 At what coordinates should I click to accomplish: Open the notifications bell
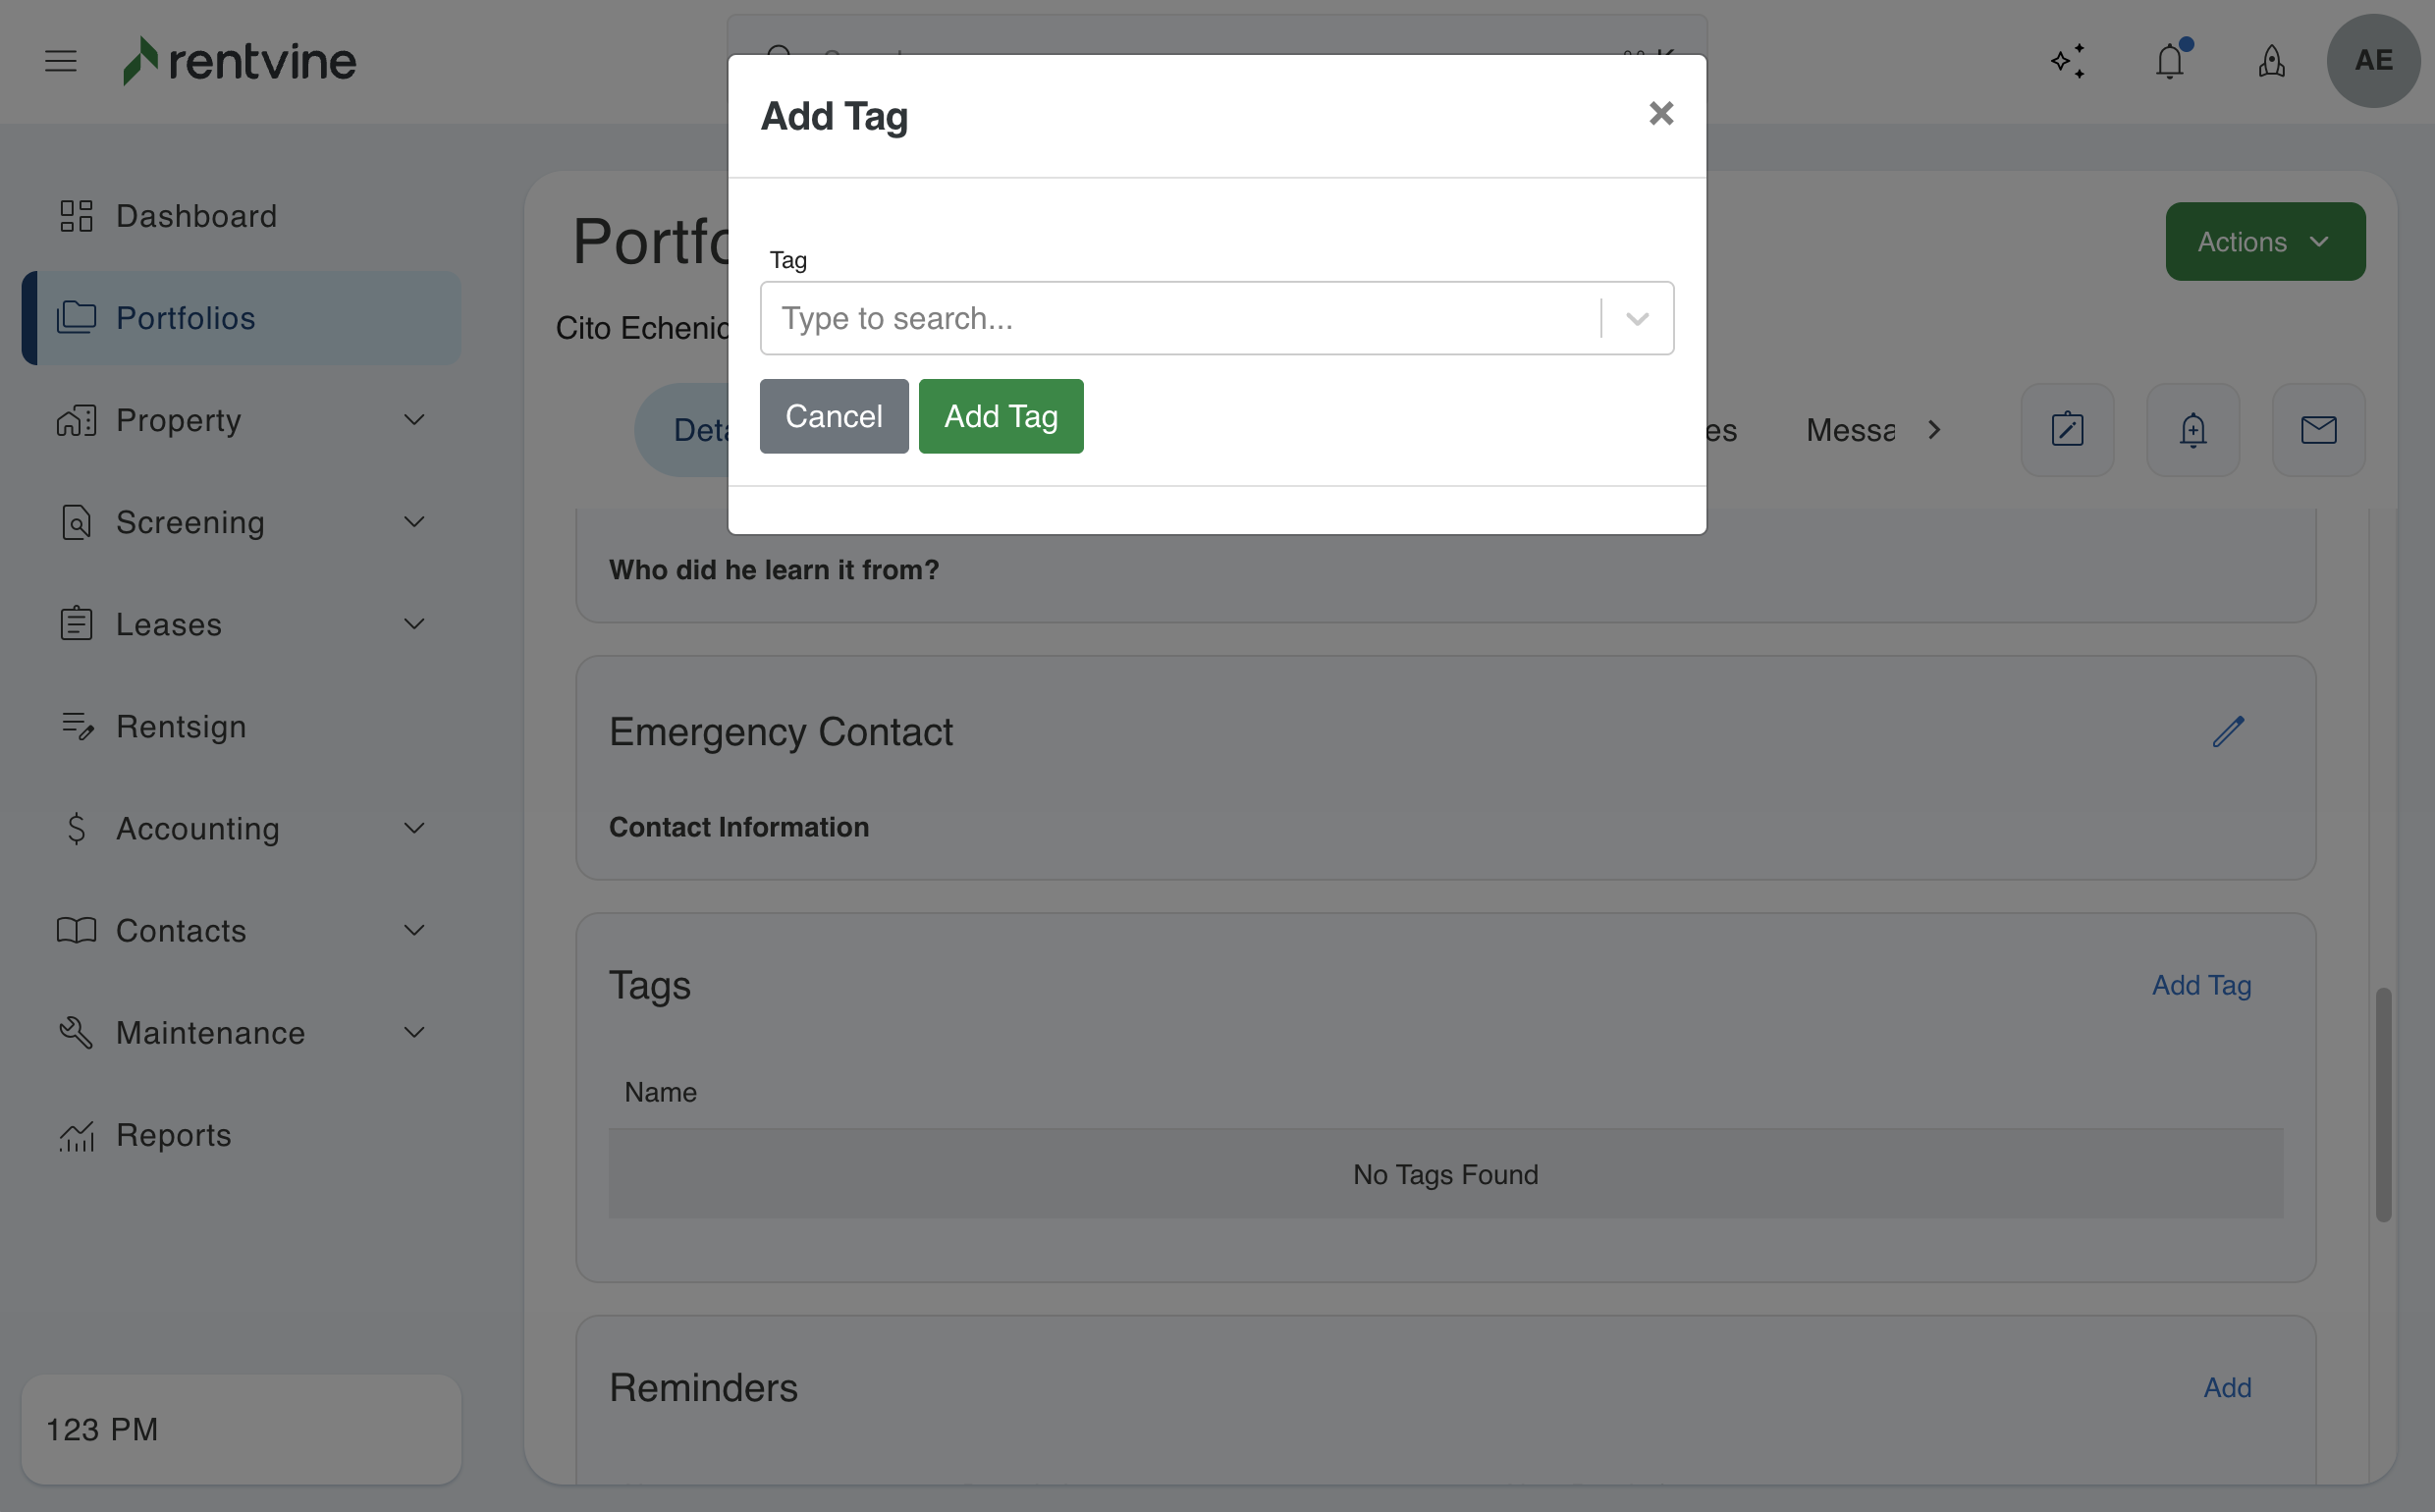click(x=2169, y=61)
